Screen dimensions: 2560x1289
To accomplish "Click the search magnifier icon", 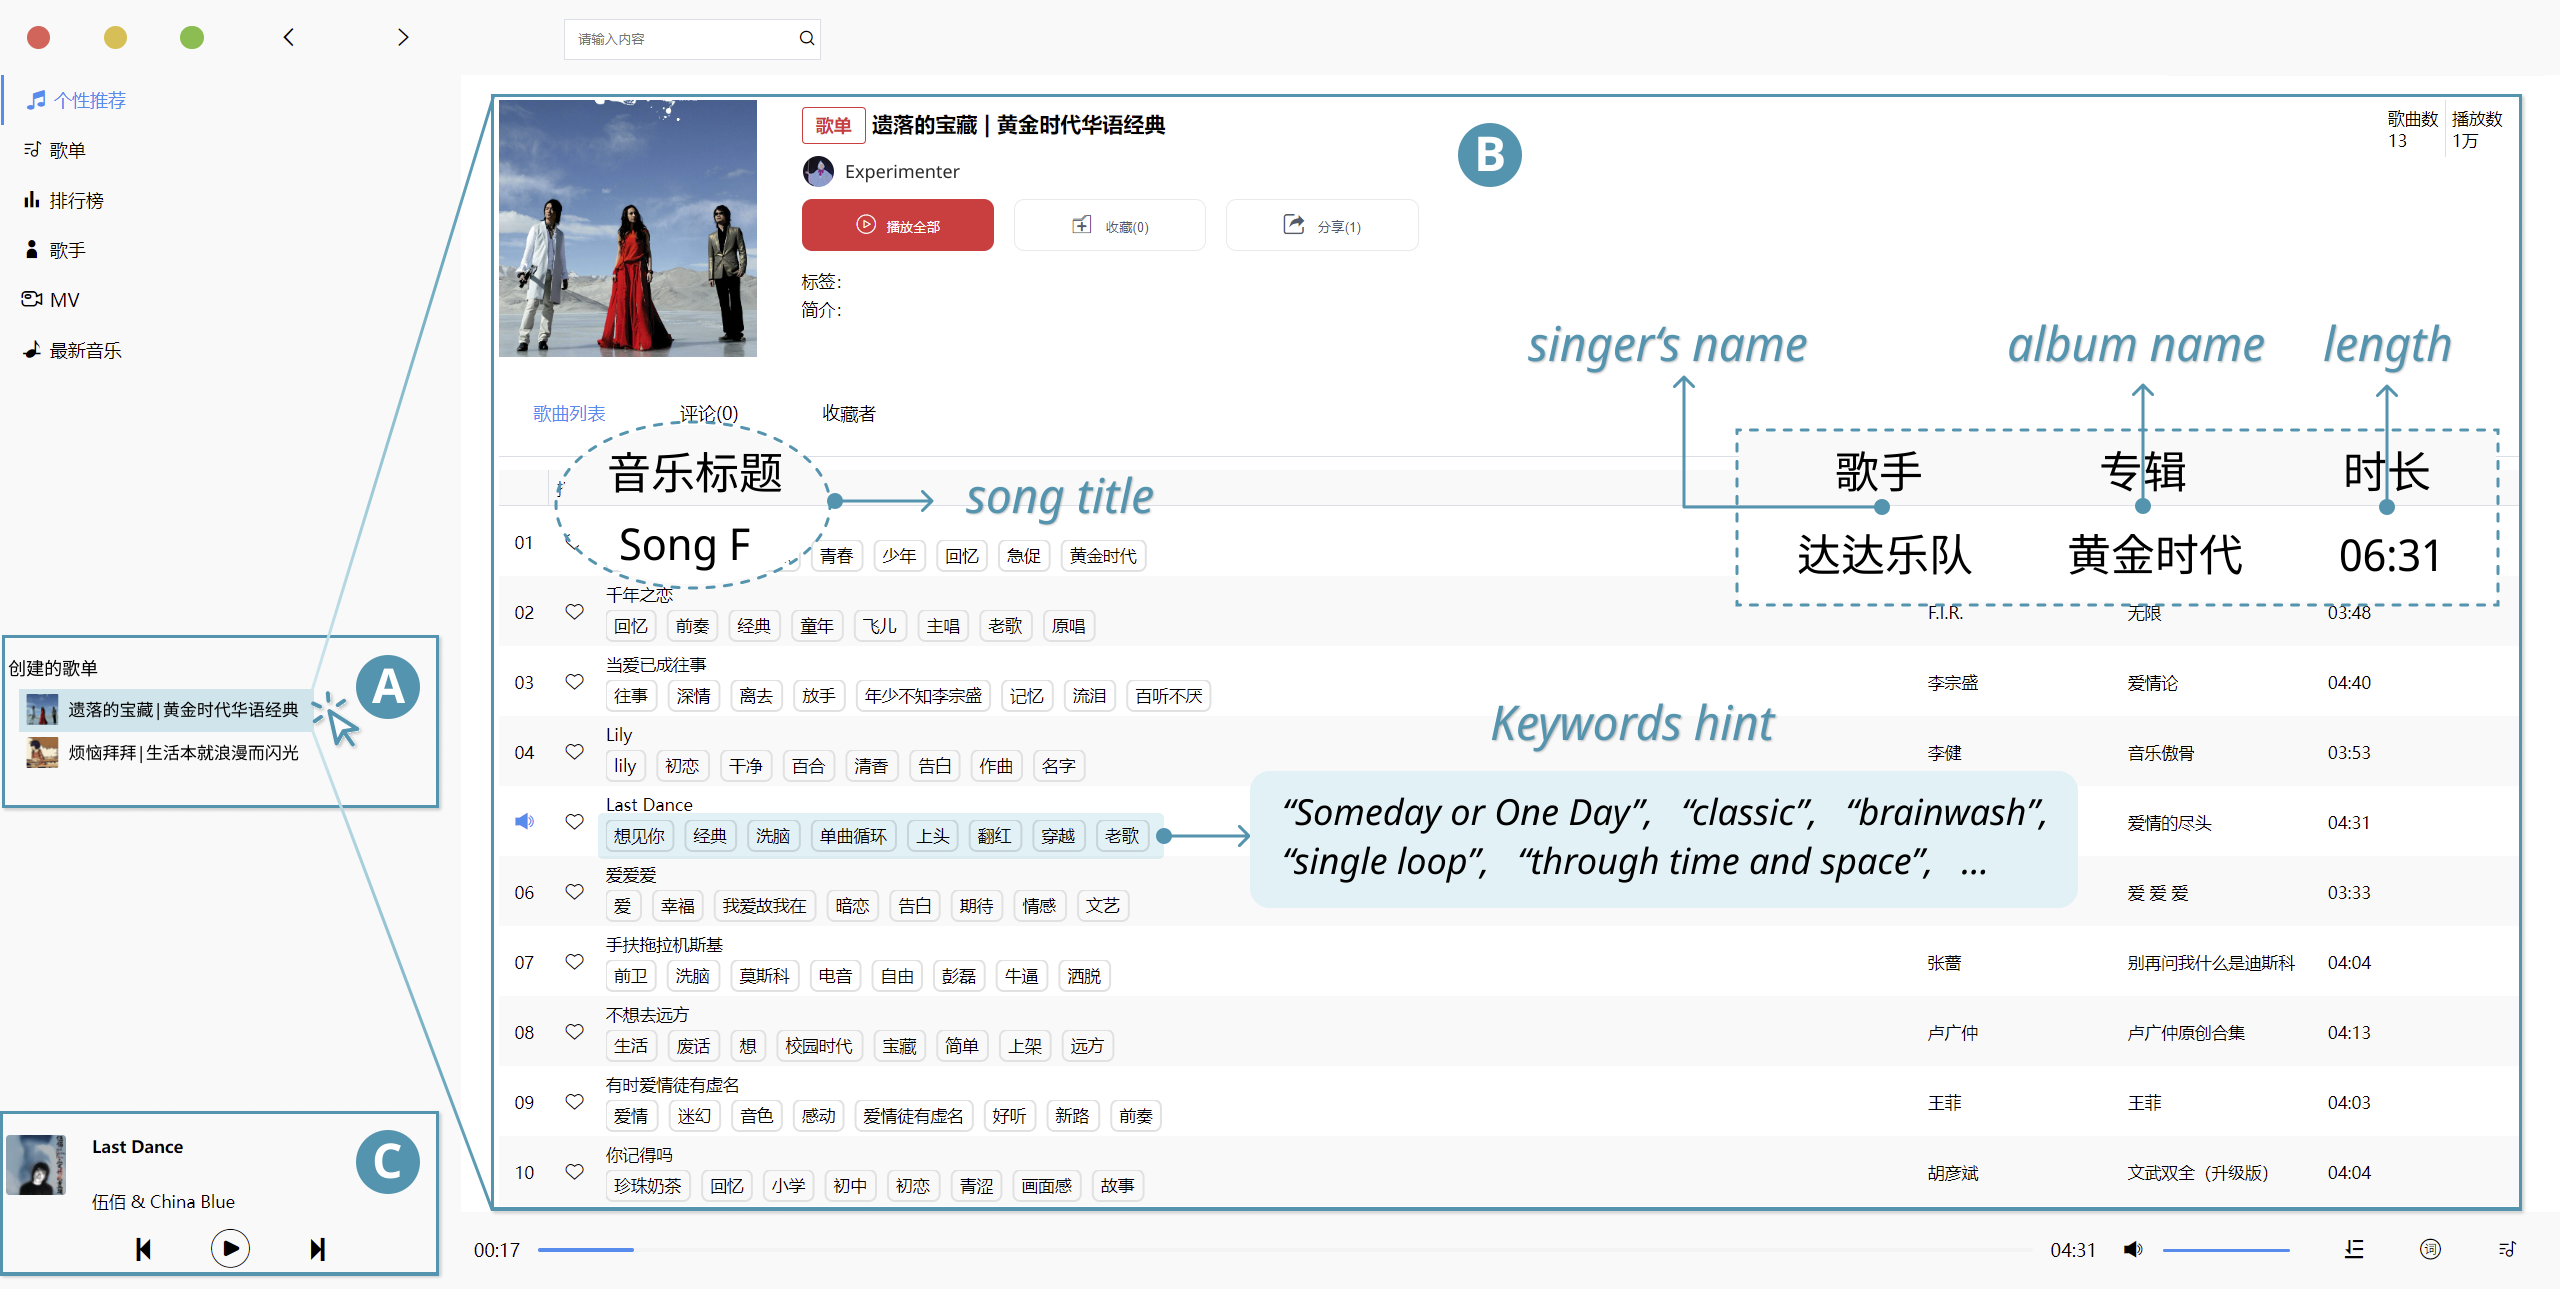I will [x=806, y=39].
